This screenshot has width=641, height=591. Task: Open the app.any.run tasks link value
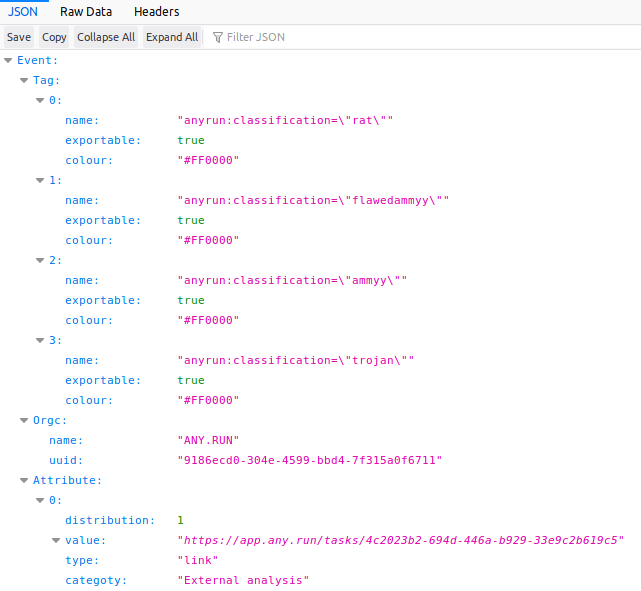click(400, 540)
